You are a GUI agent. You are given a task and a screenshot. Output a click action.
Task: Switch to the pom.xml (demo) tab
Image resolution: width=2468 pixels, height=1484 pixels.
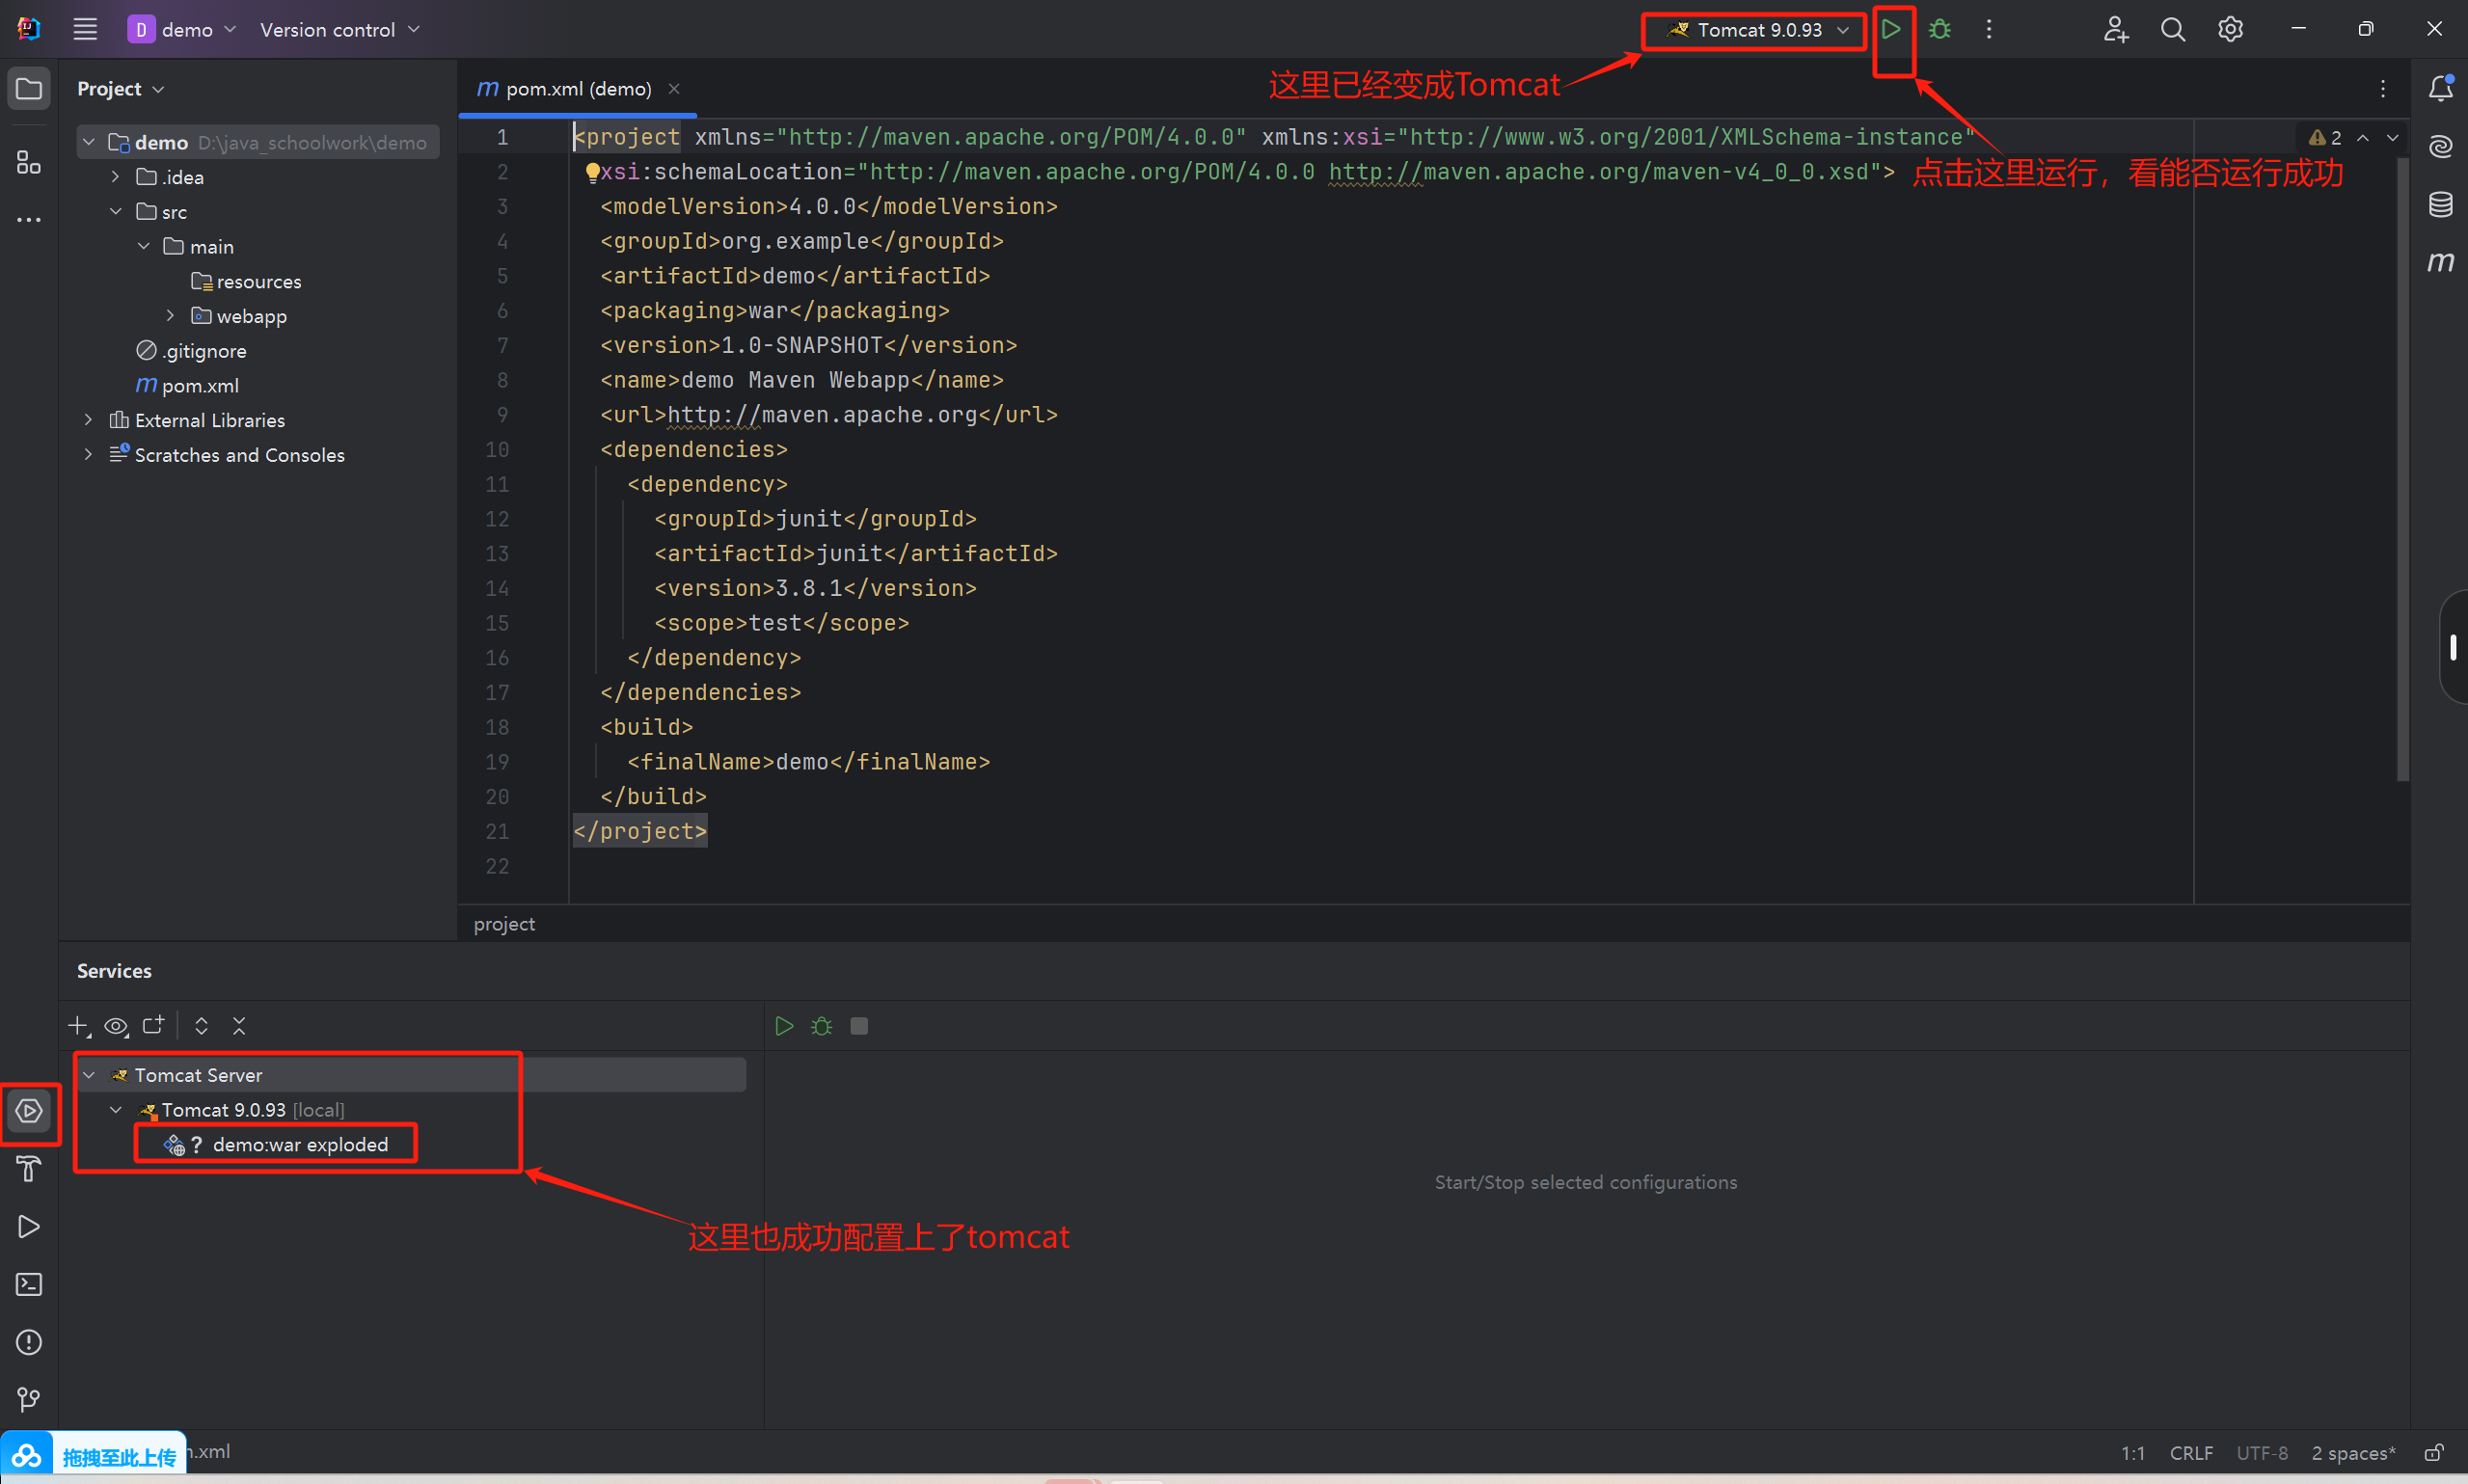coord(577,89)
